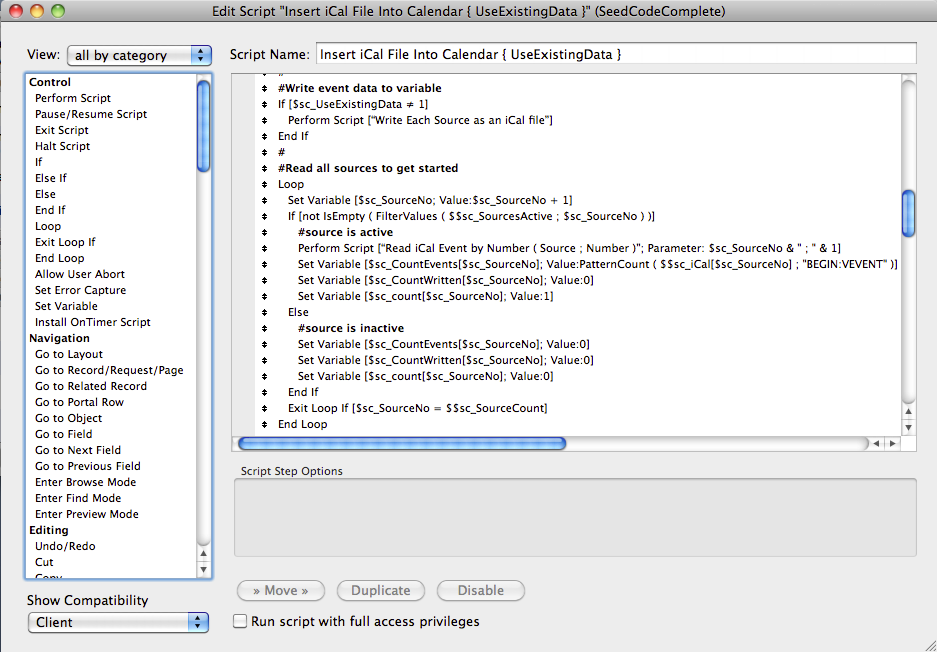Click handle icon for PatternCount Set Variable step
The height and width of the screenshot is (652, 937).
coord(265,265)
